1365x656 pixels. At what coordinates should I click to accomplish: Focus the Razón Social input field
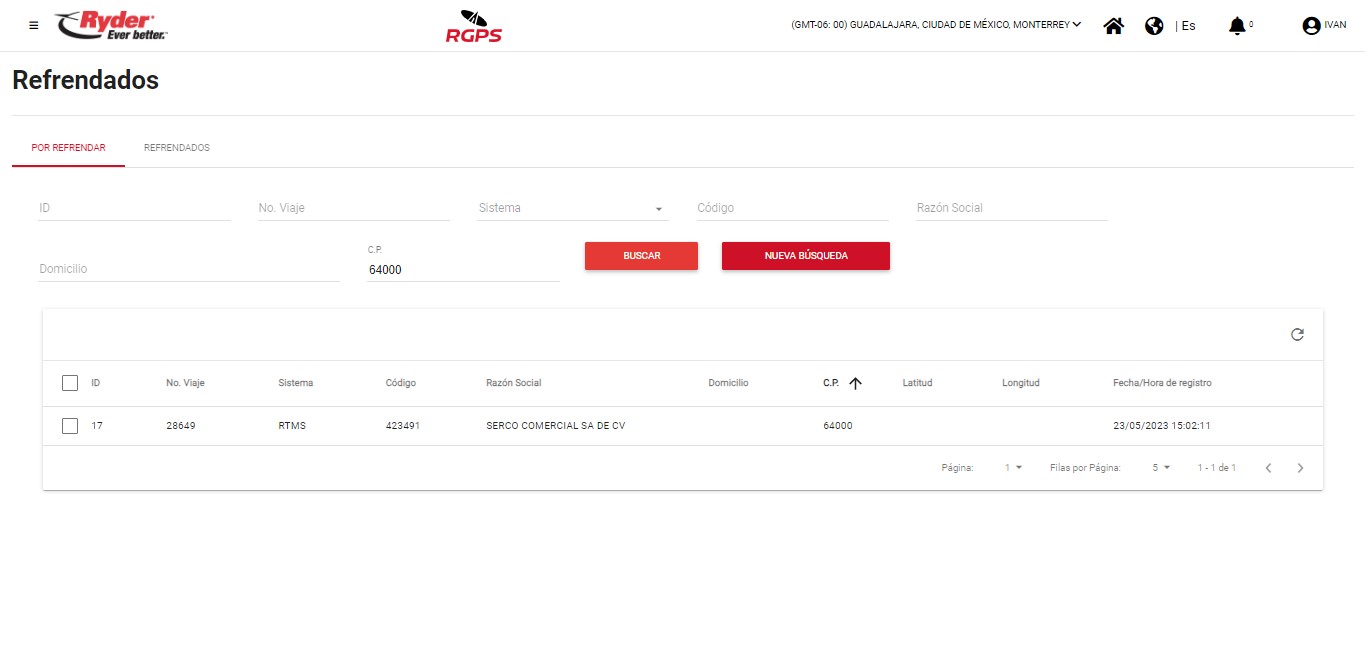[1011, 208]
